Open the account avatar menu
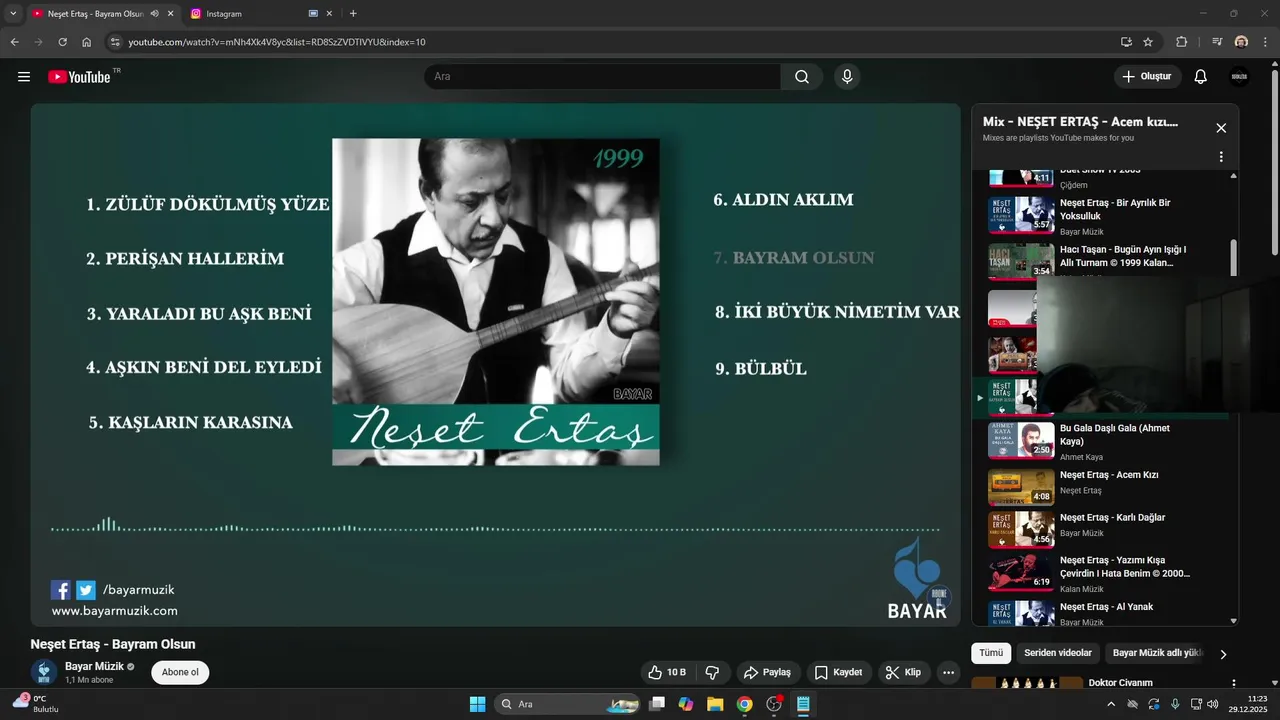Viewport: 1280px width, 720px height. [x=1239, y=77]
